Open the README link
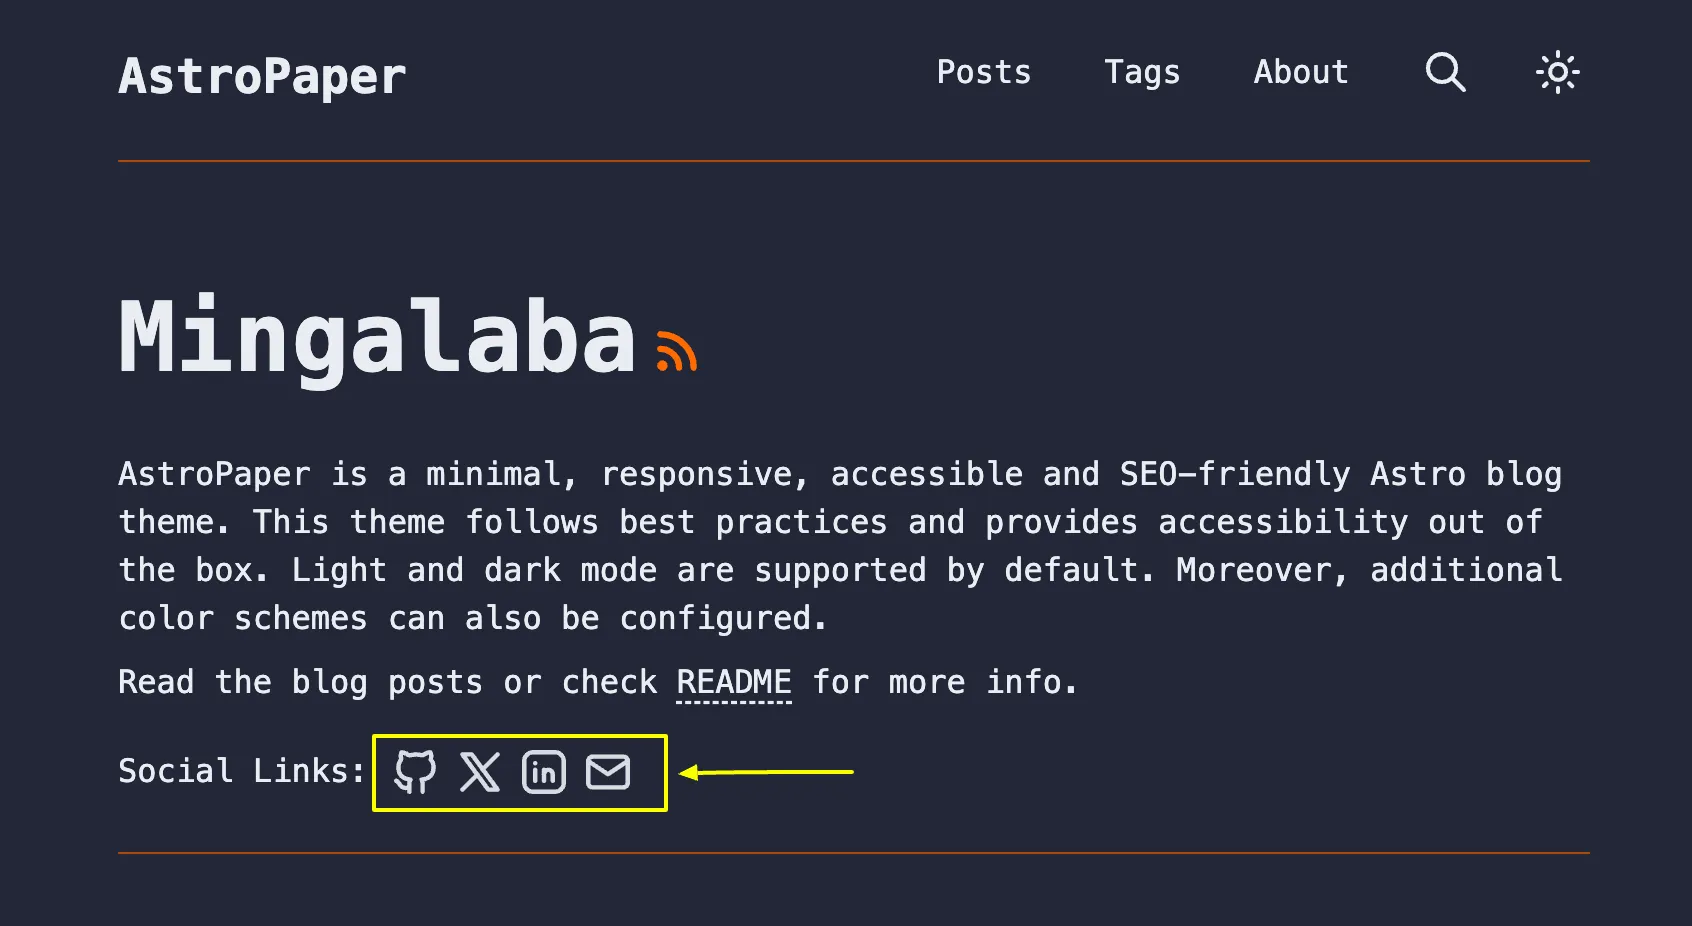 733,681
